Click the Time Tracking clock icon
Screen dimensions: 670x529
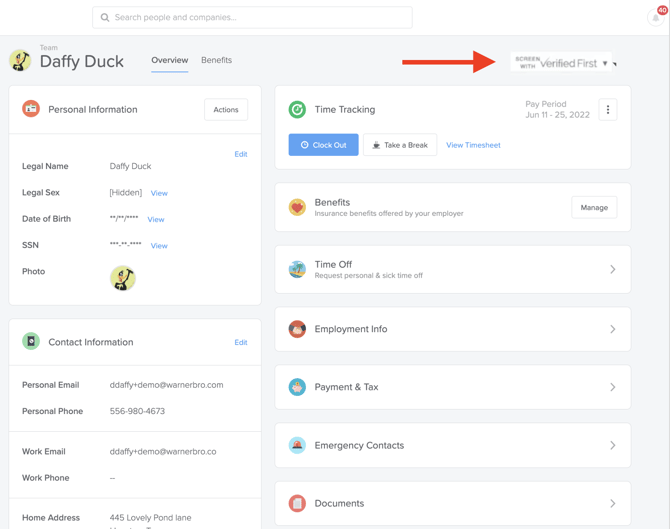tap(297, 109)
